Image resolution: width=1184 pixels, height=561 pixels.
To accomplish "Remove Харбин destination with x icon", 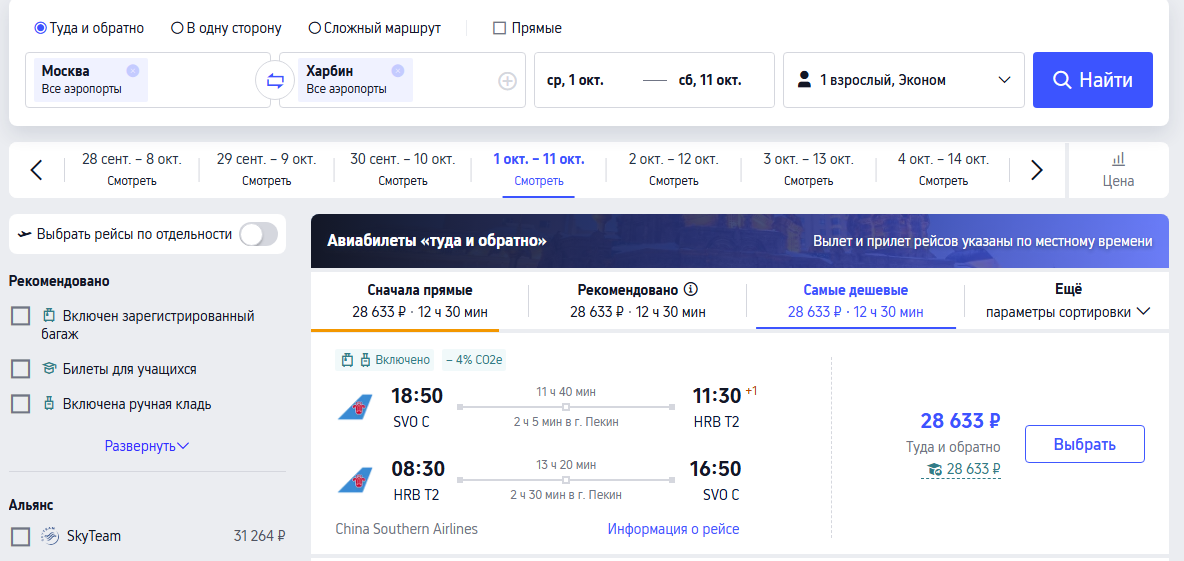I will [398, 70].
